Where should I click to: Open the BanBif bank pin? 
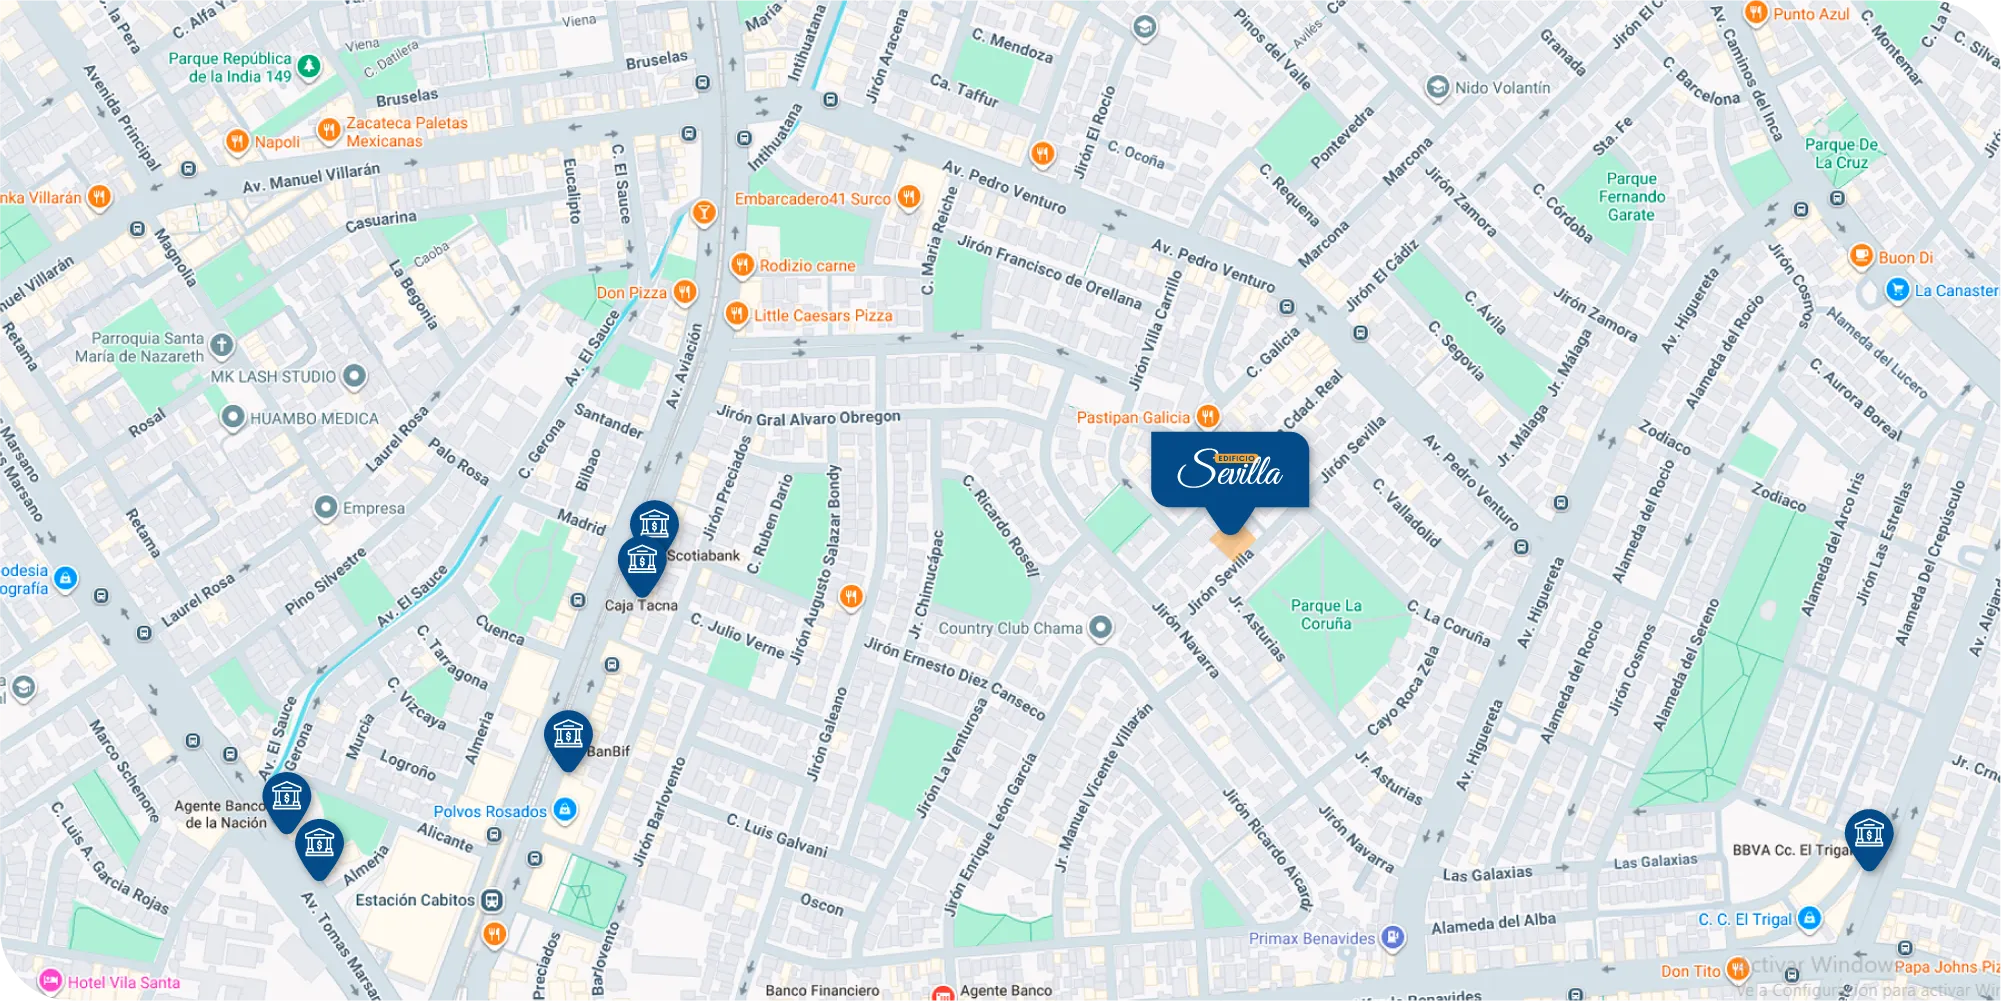click(x=568, y=740)
